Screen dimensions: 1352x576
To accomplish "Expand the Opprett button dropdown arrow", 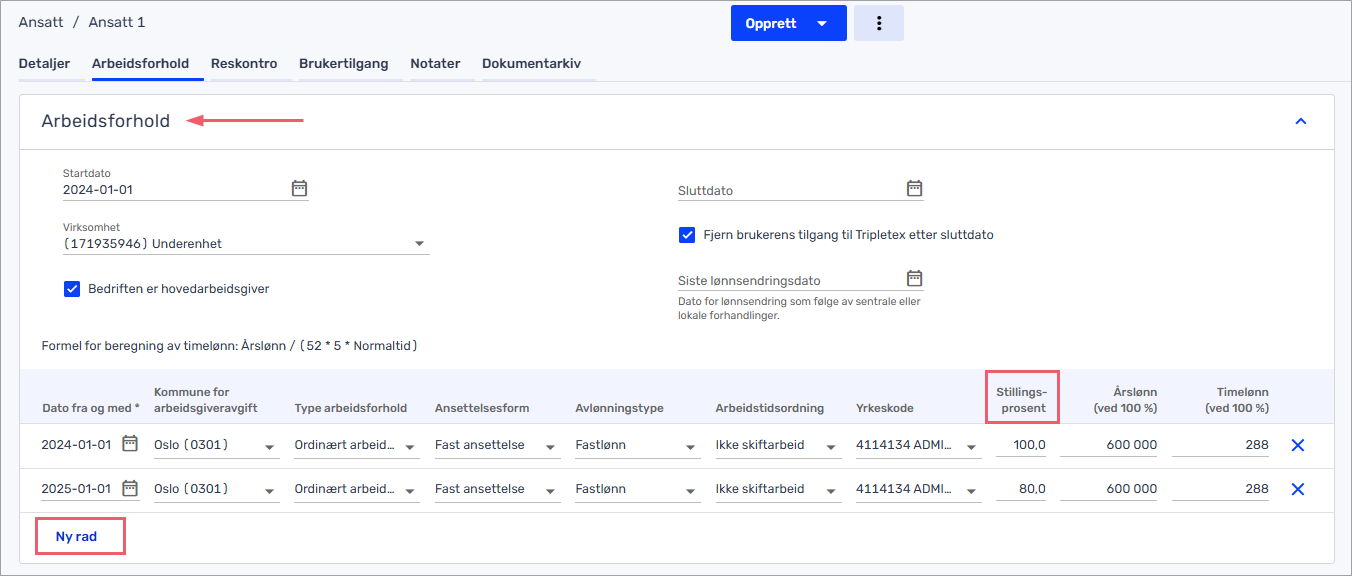I will (x=822, y=23).
